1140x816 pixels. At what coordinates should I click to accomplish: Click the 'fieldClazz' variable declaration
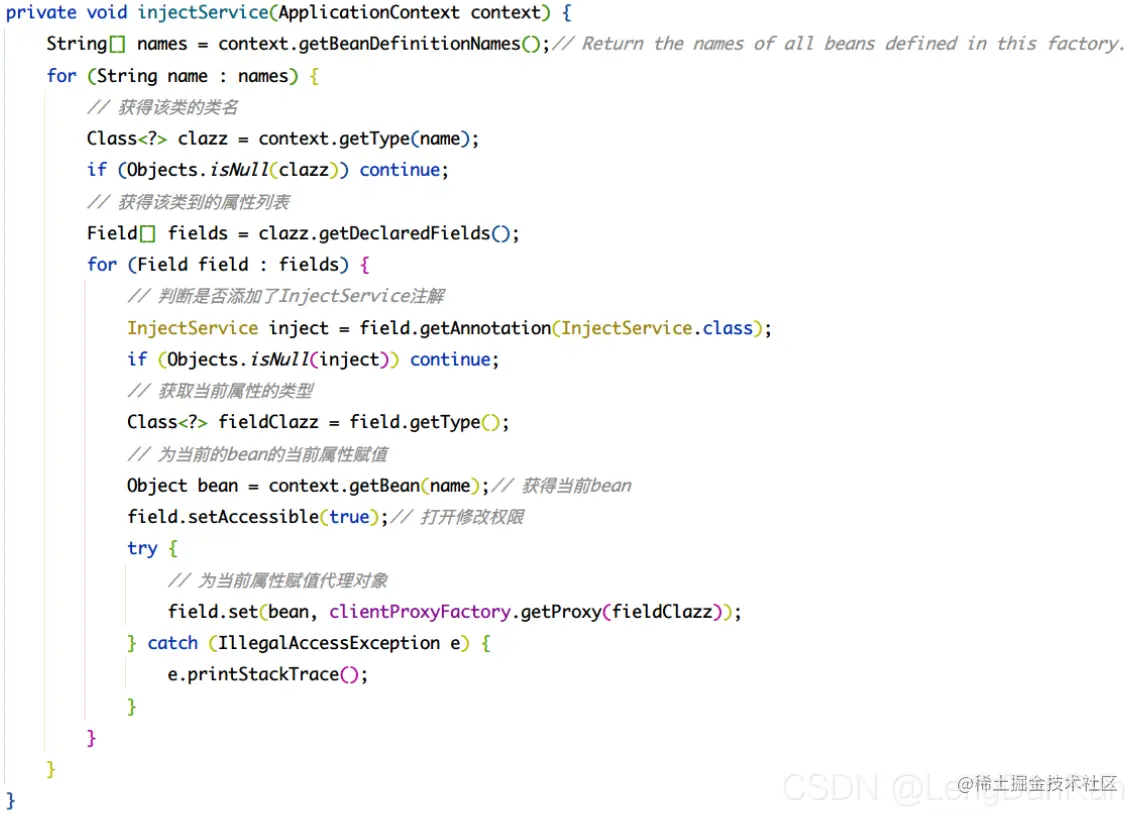click(268, 422)
